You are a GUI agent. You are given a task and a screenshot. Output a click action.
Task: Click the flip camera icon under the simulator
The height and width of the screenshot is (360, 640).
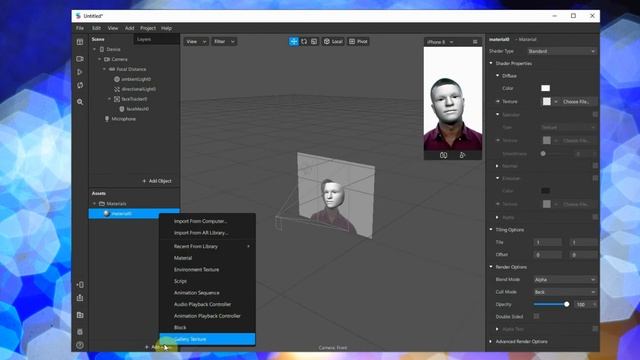[444, 156]
